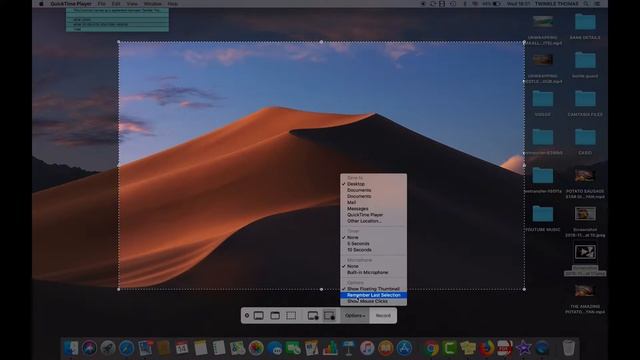This screenshot has width=640, height=360.
Task: Select Record Entire Screen tool
Action: 313,316
